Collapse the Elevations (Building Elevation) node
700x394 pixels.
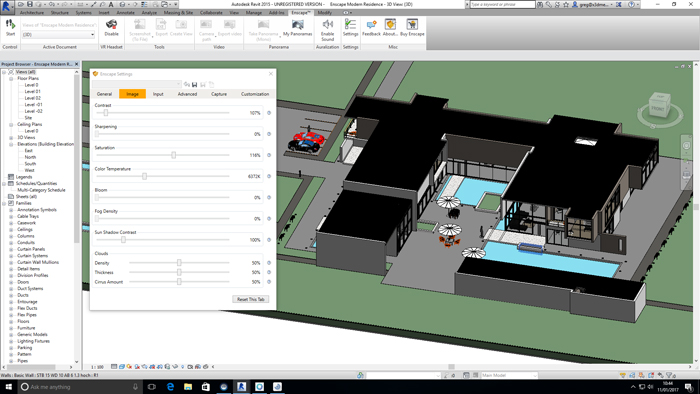coord(11,144)
